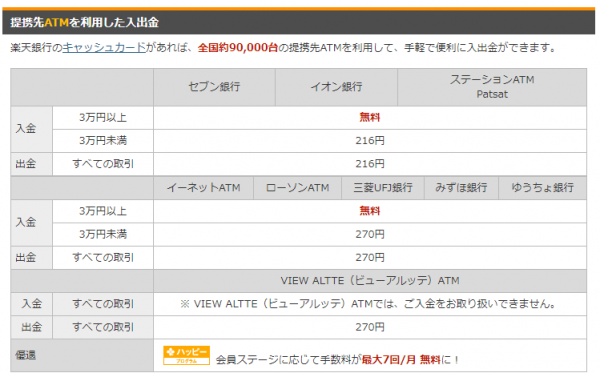
Task: Click the 270円 fee under VIEW ALTTE
Action: [370, 327]
